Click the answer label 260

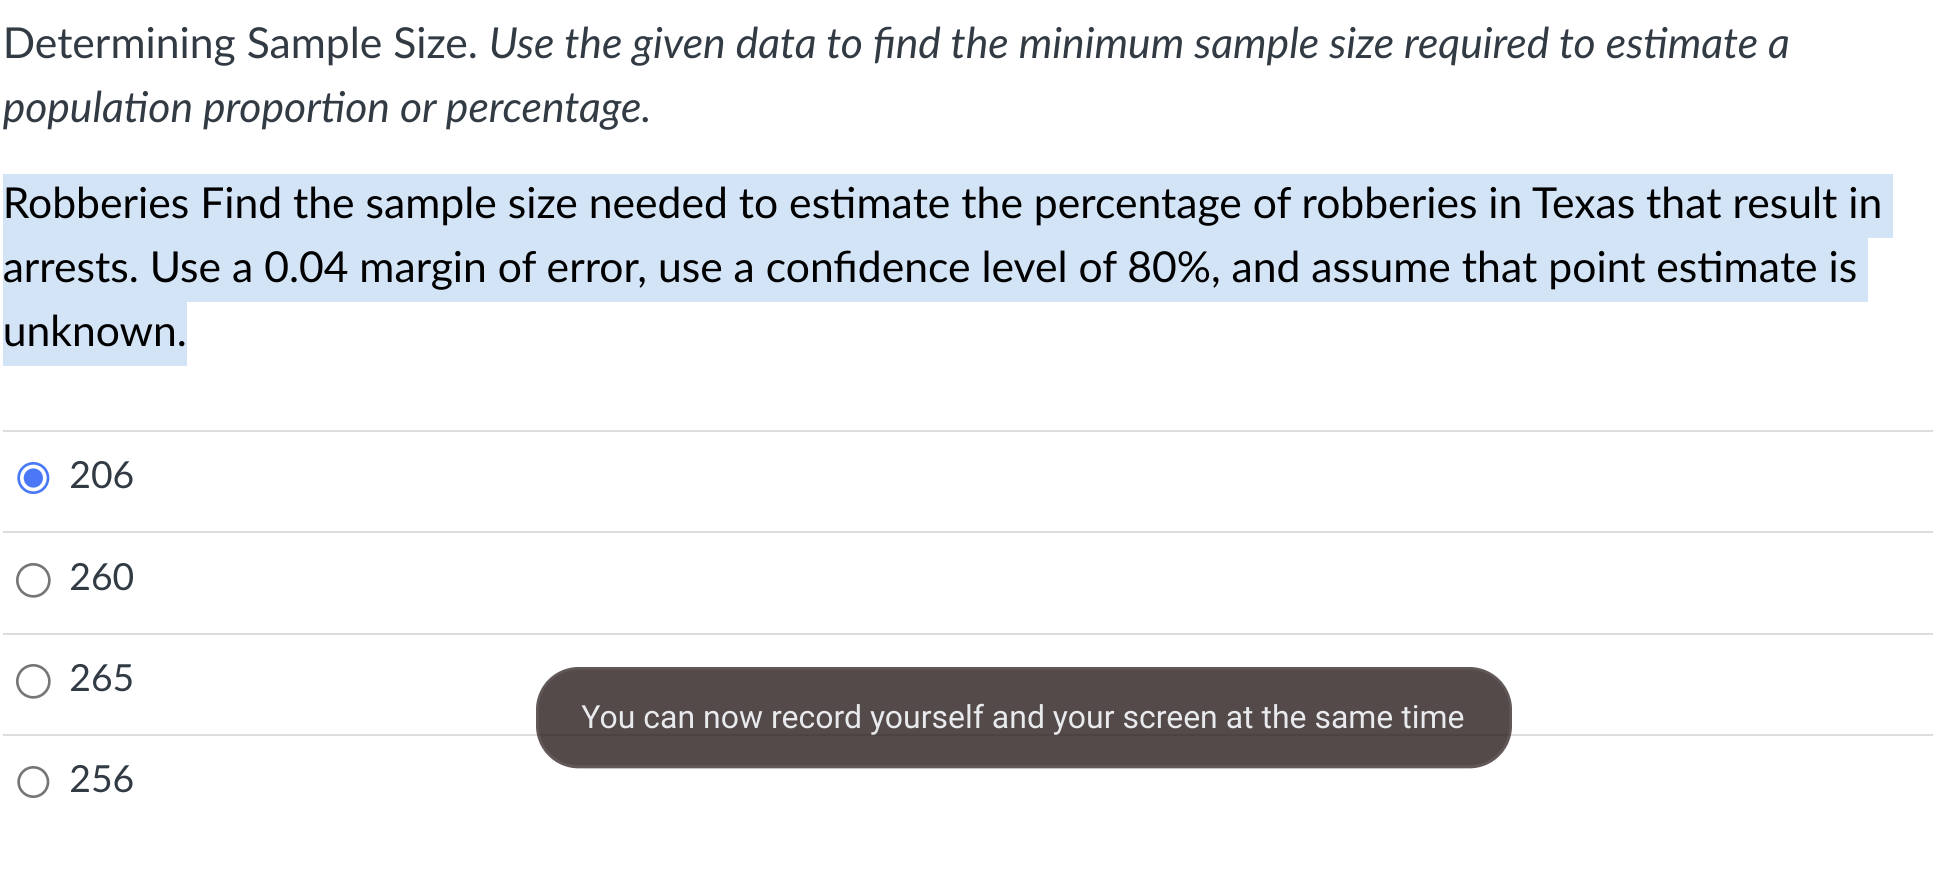(100, 579)
